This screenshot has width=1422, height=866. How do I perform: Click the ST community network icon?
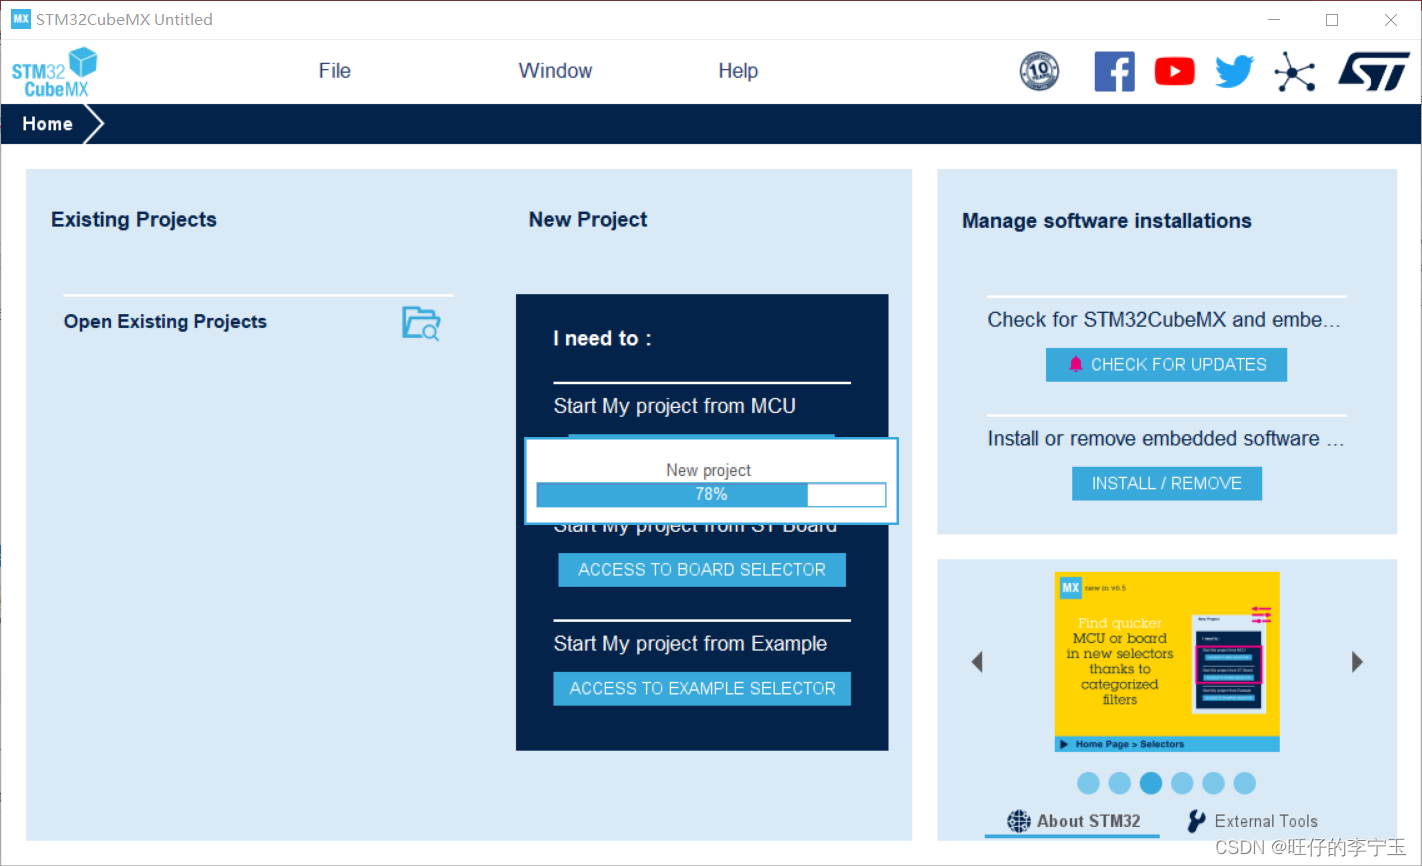pyautogui.click(x=1295, y=72)
